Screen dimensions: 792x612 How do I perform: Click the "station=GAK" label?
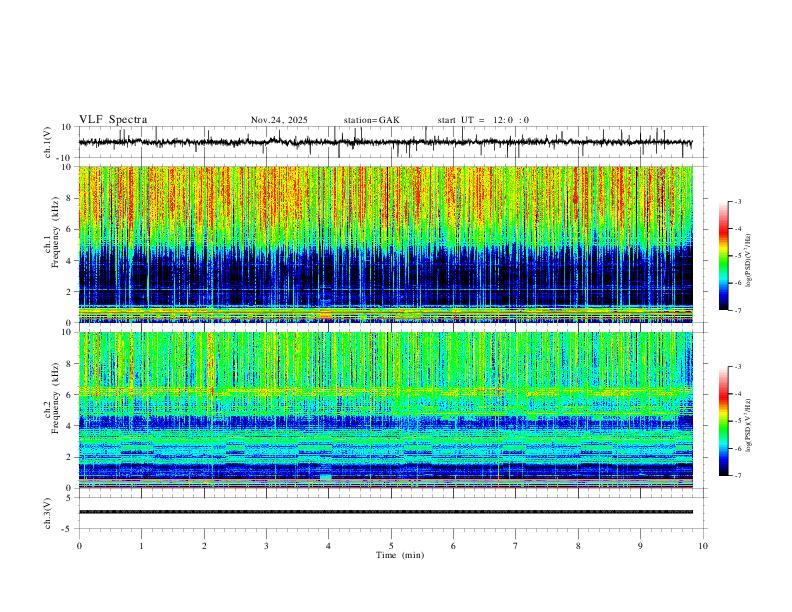tap(372, 120)
